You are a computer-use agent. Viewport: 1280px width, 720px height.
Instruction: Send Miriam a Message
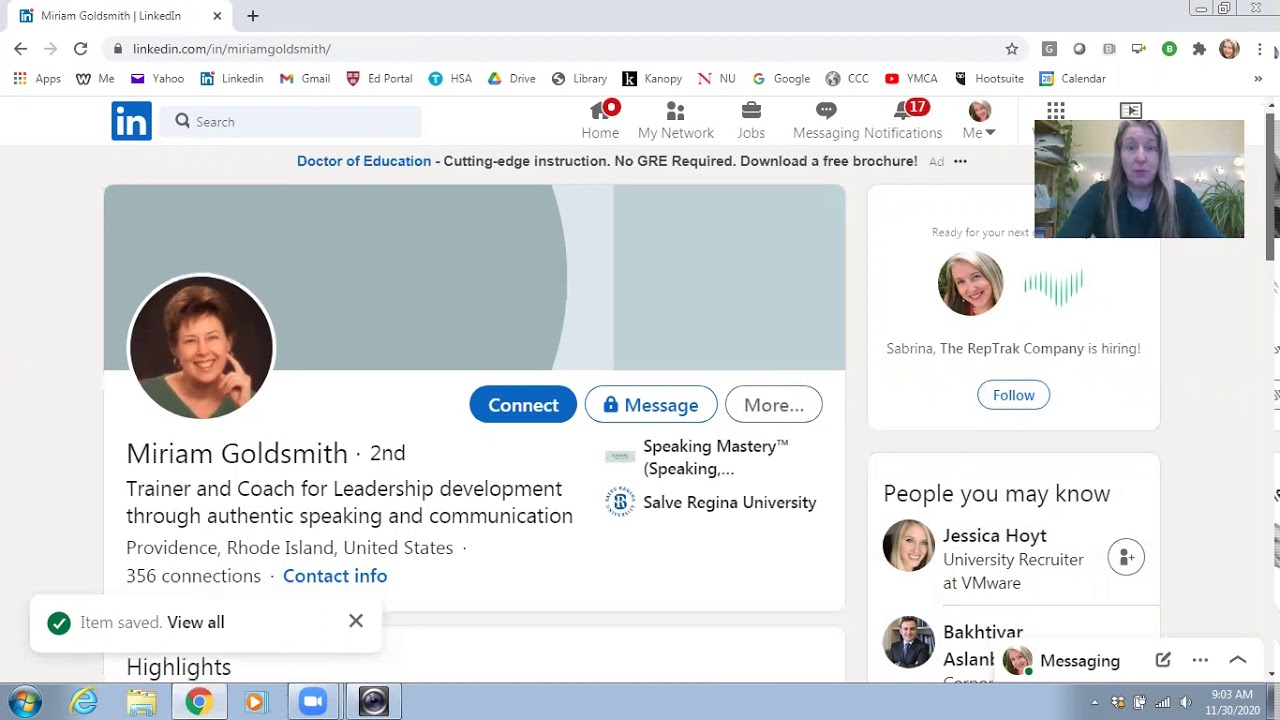pos(651,404)
